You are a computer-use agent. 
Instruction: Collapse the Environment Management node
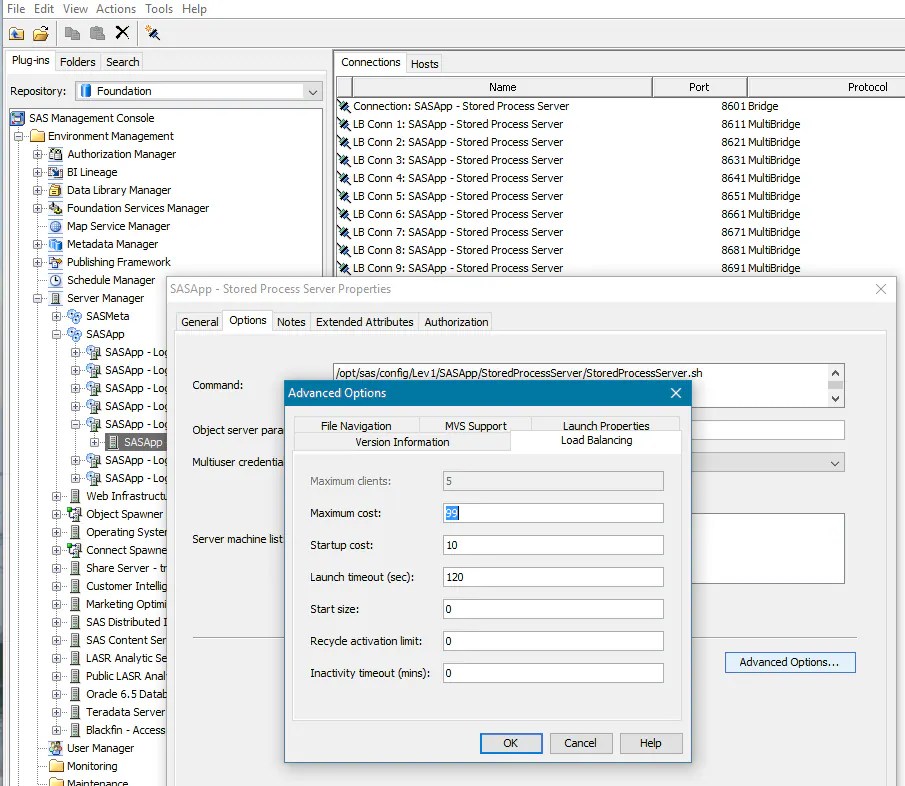[18, 136]
